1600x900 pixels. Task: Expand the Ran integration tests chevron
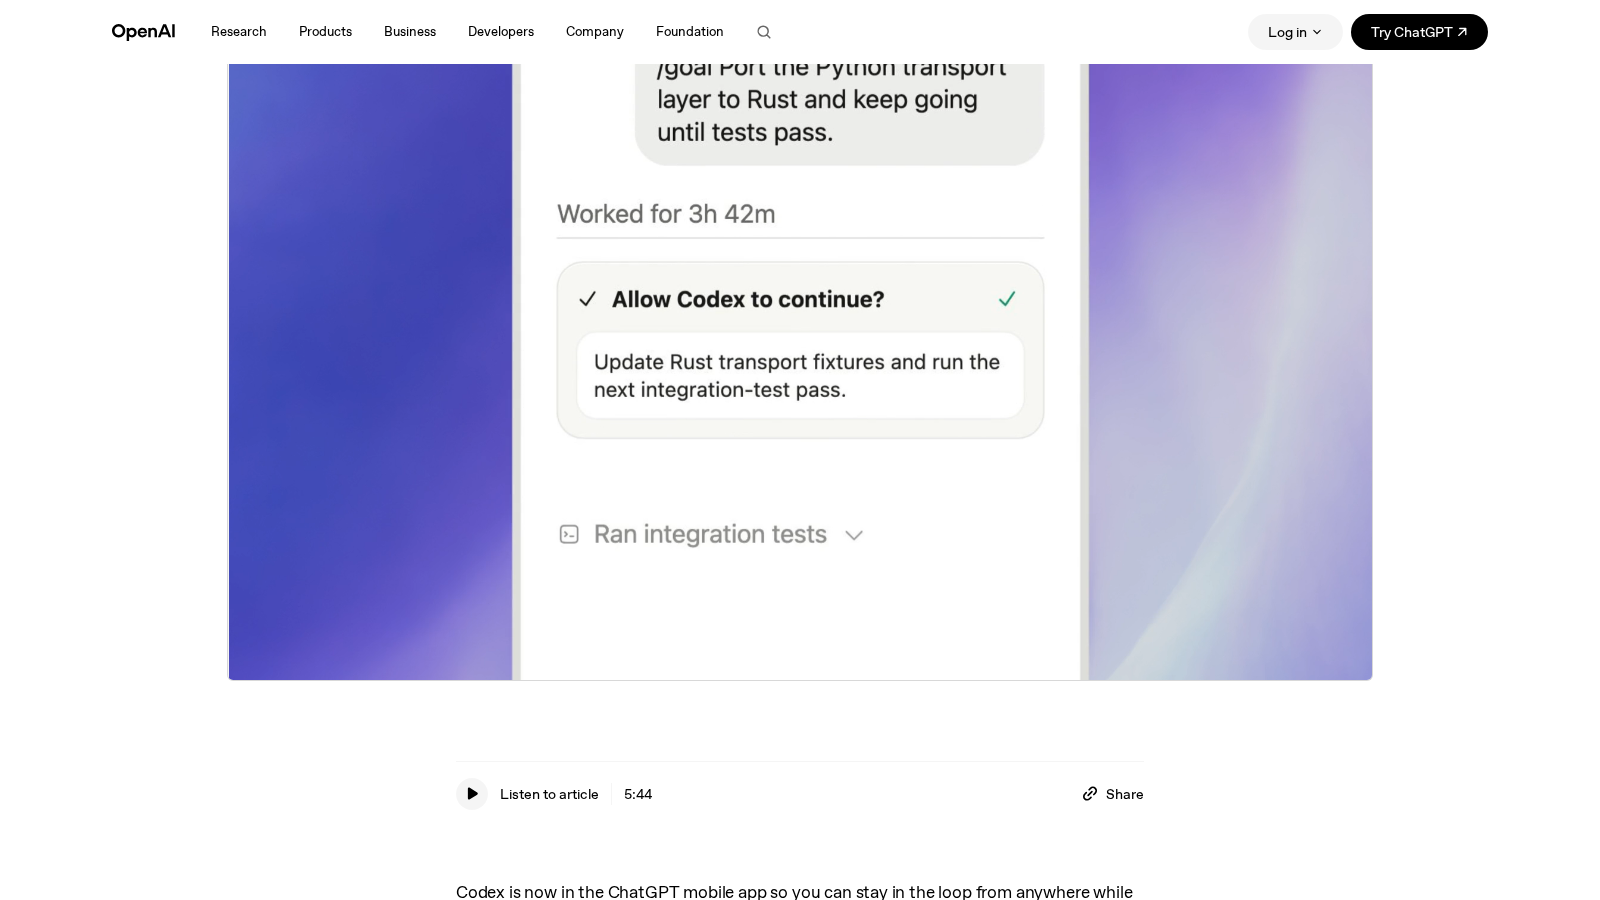[x=854, y=536]
